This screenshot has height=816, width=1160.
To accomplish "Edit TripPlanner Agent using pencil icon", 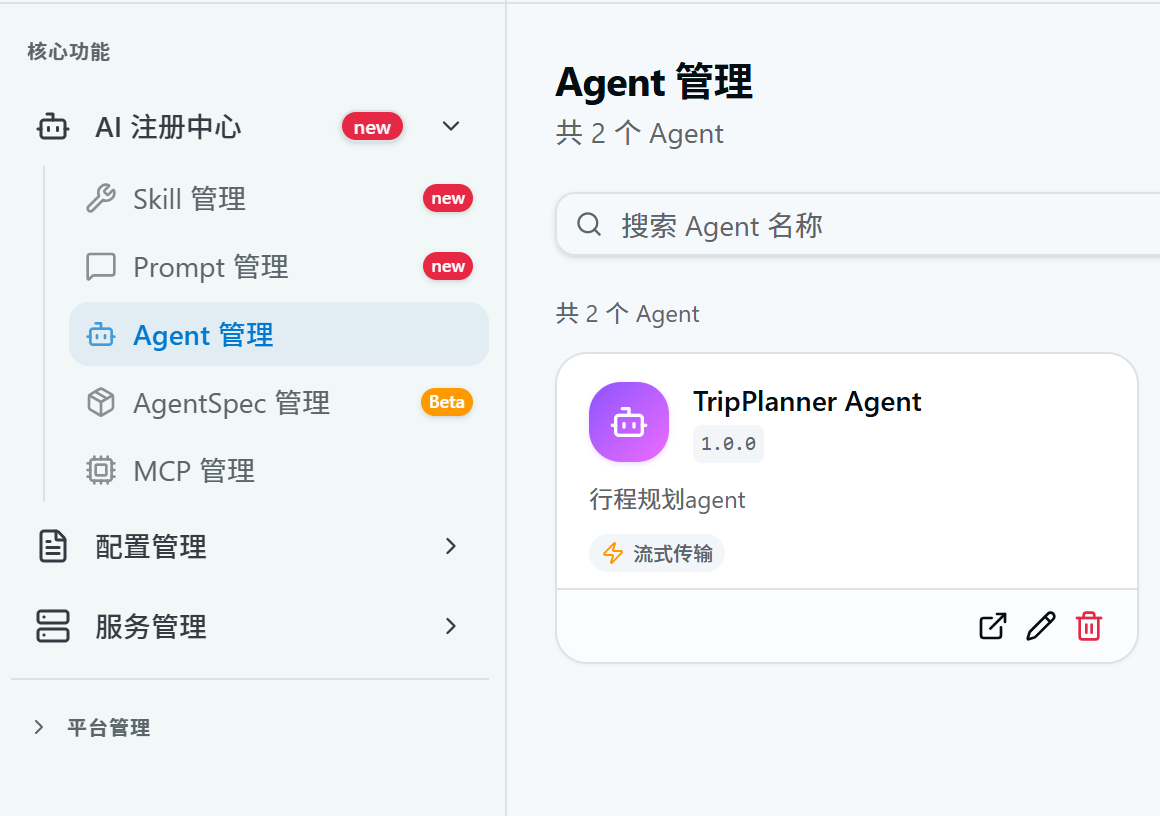I will pyautogui.click(x=1041, y=626).
